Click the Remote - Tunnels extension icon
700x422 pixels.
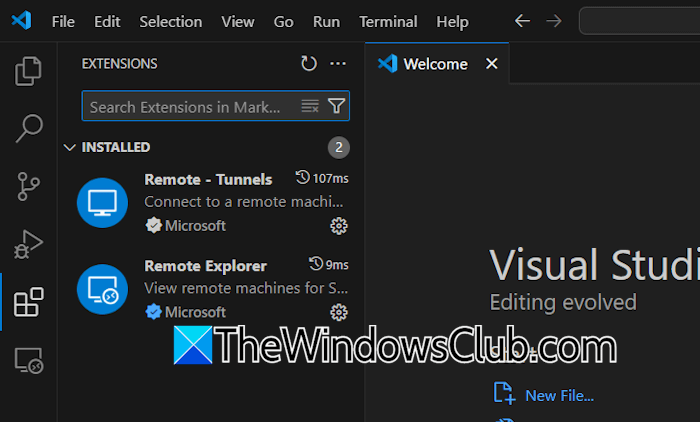102,203
